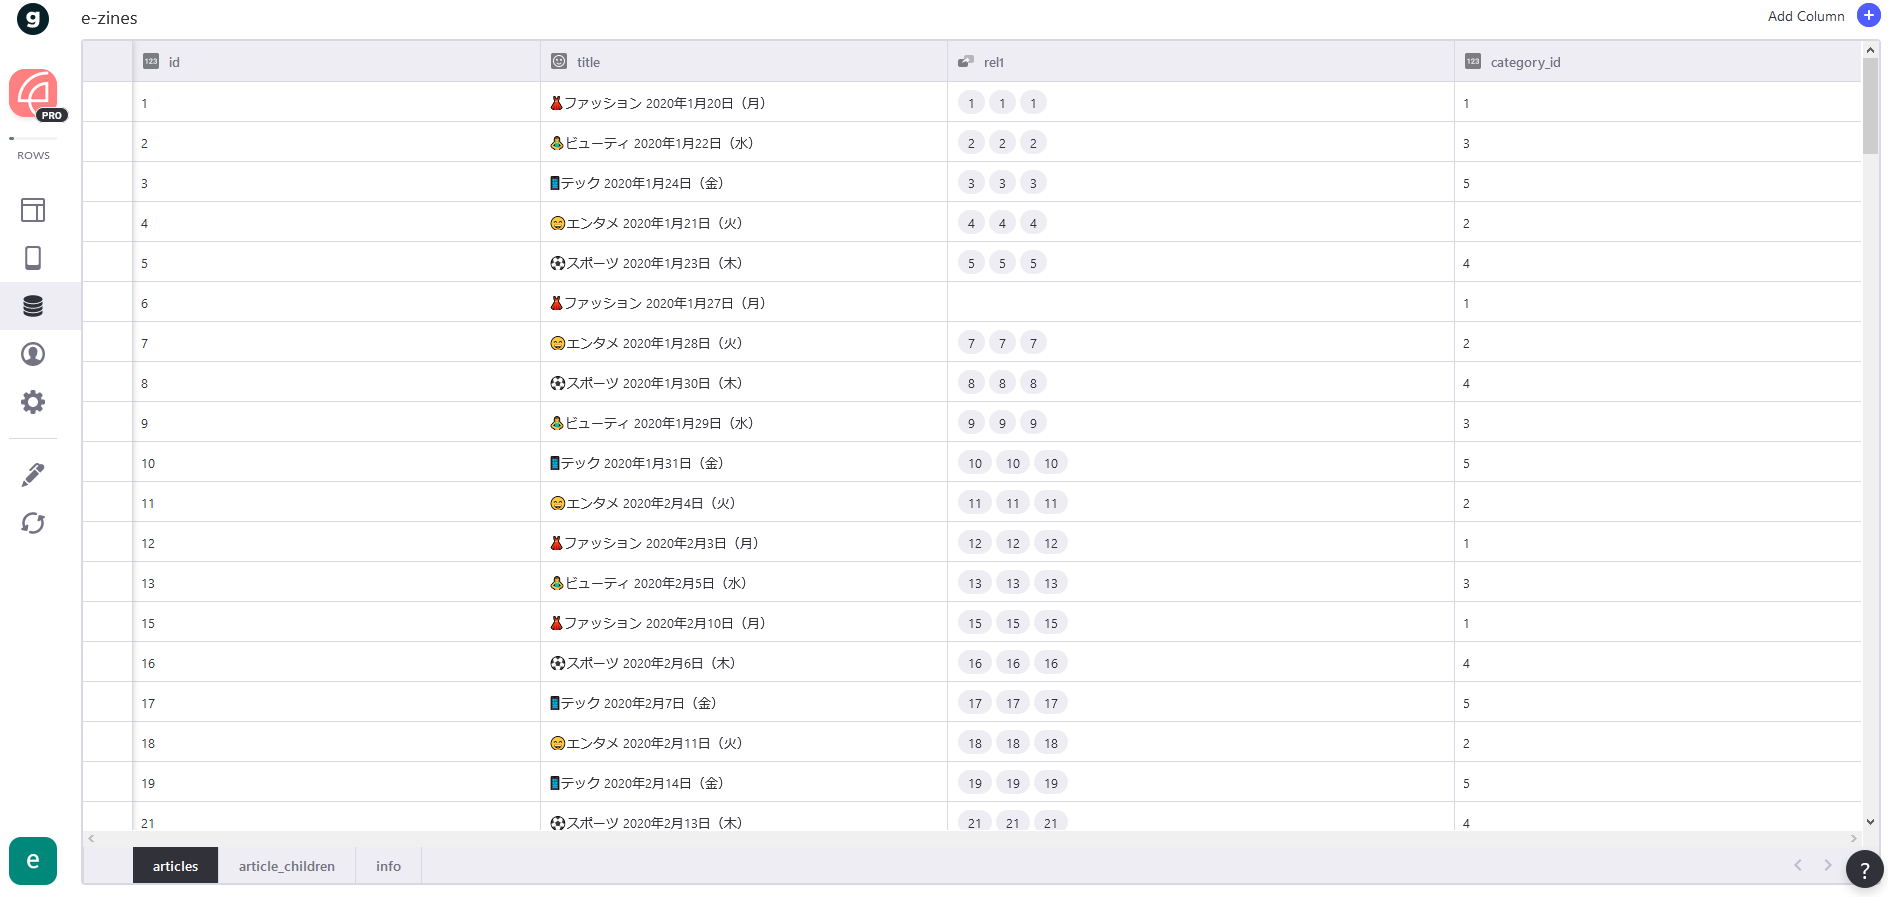Select title cell 'ファッション 2020年1月20日（月）'
Viewport: 1888px width, 897px height.
pyautogui.click(x=744, y=103)
